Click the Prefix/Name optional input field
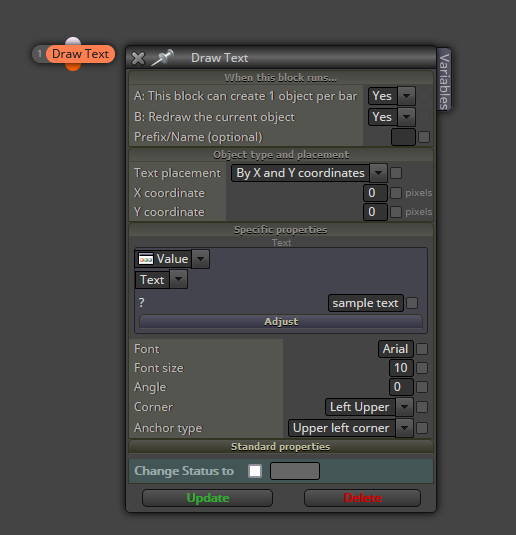The image size is (516, 535). (x=403, y=137)
